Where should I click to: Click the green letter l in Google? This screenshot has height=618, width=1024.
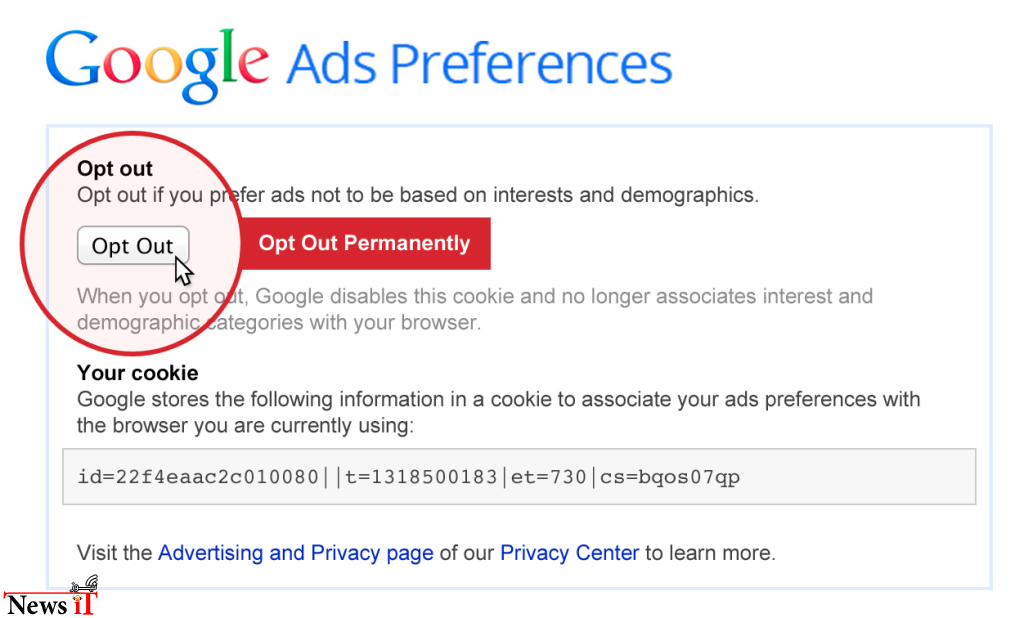pos(226,55)
